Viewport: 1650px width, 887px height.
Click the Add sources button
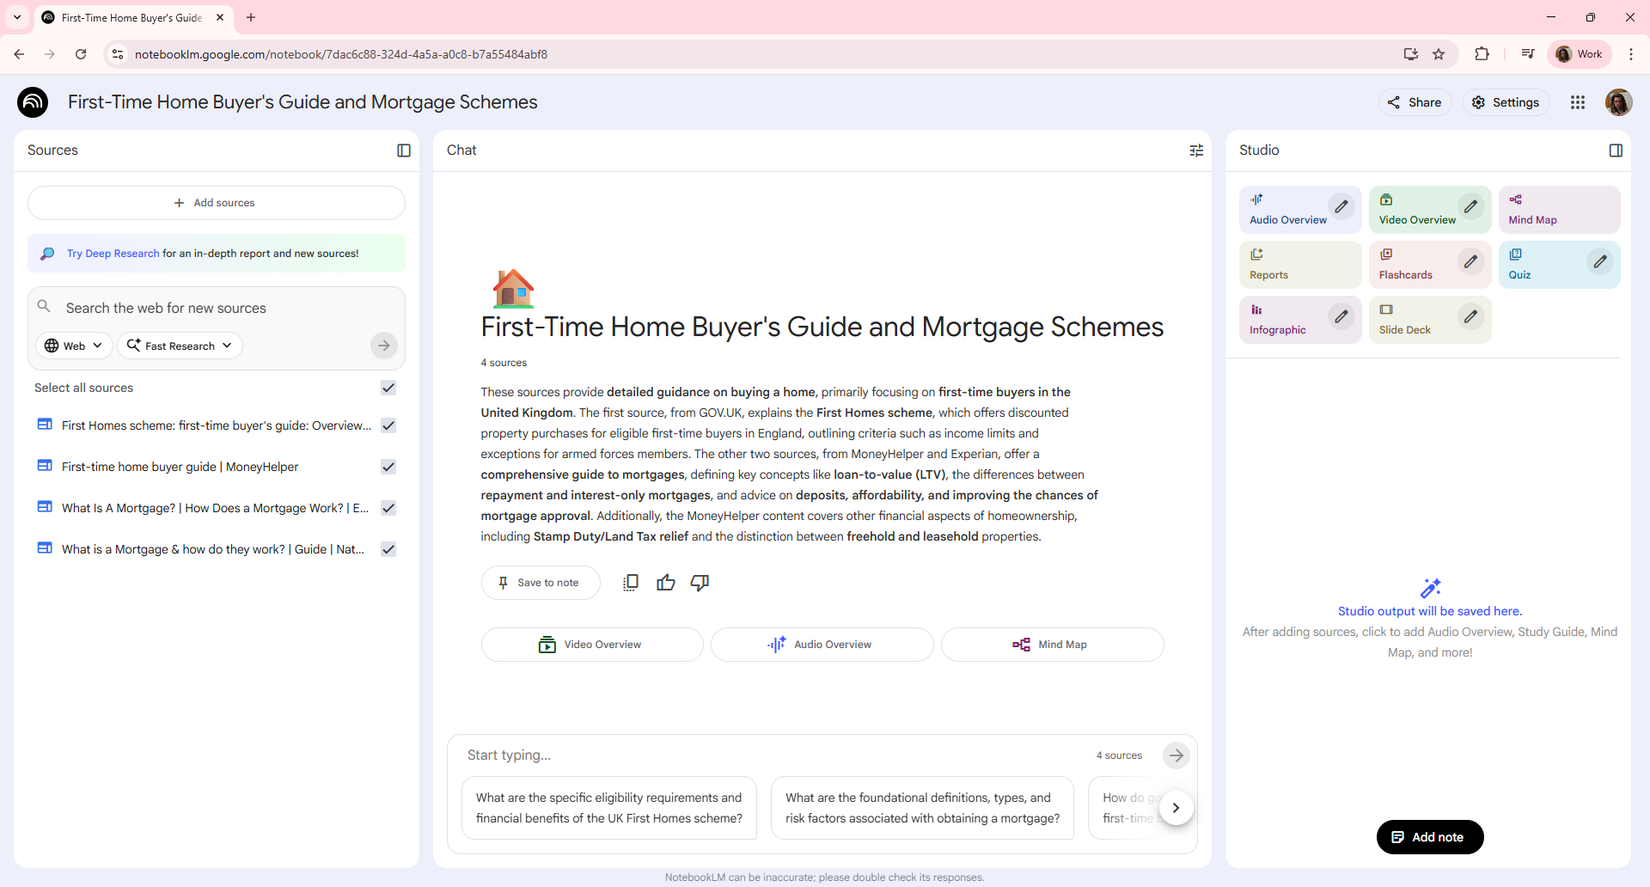216,203
